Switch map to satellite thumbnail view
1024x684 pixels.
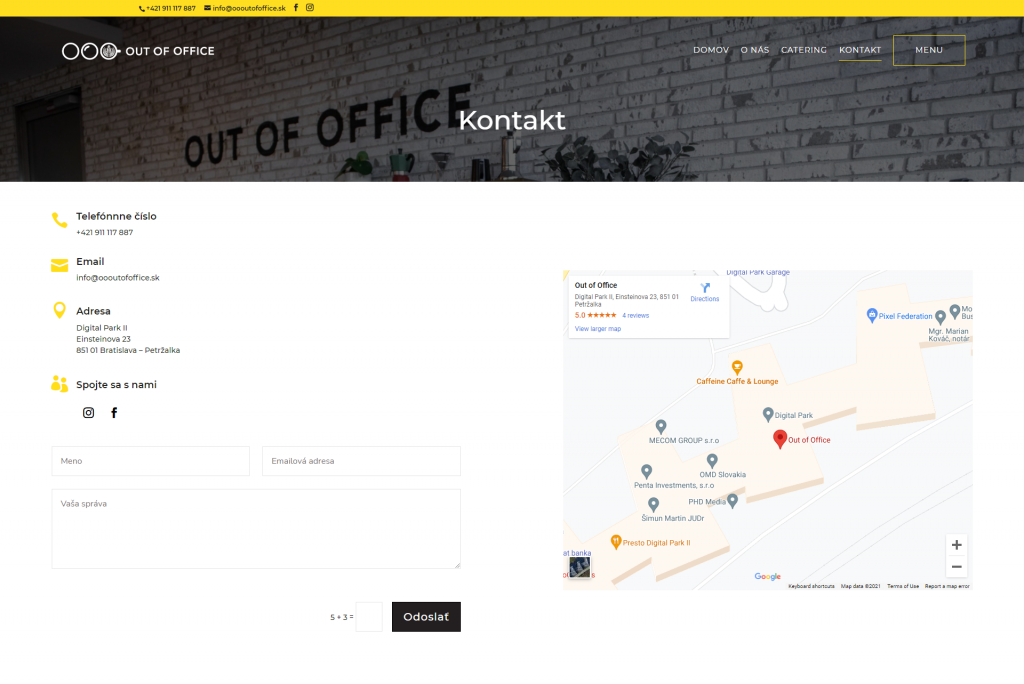(579, 567)
